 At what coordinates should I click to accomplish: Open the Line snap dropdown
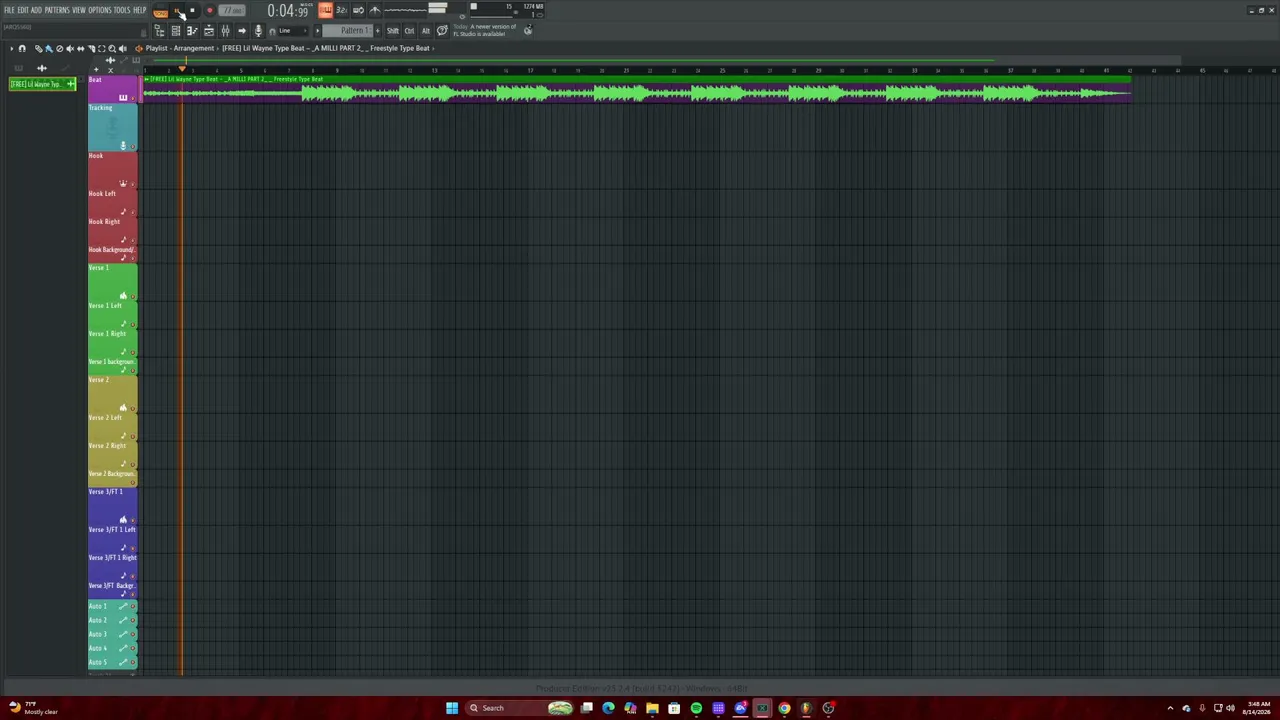[292, 31]
